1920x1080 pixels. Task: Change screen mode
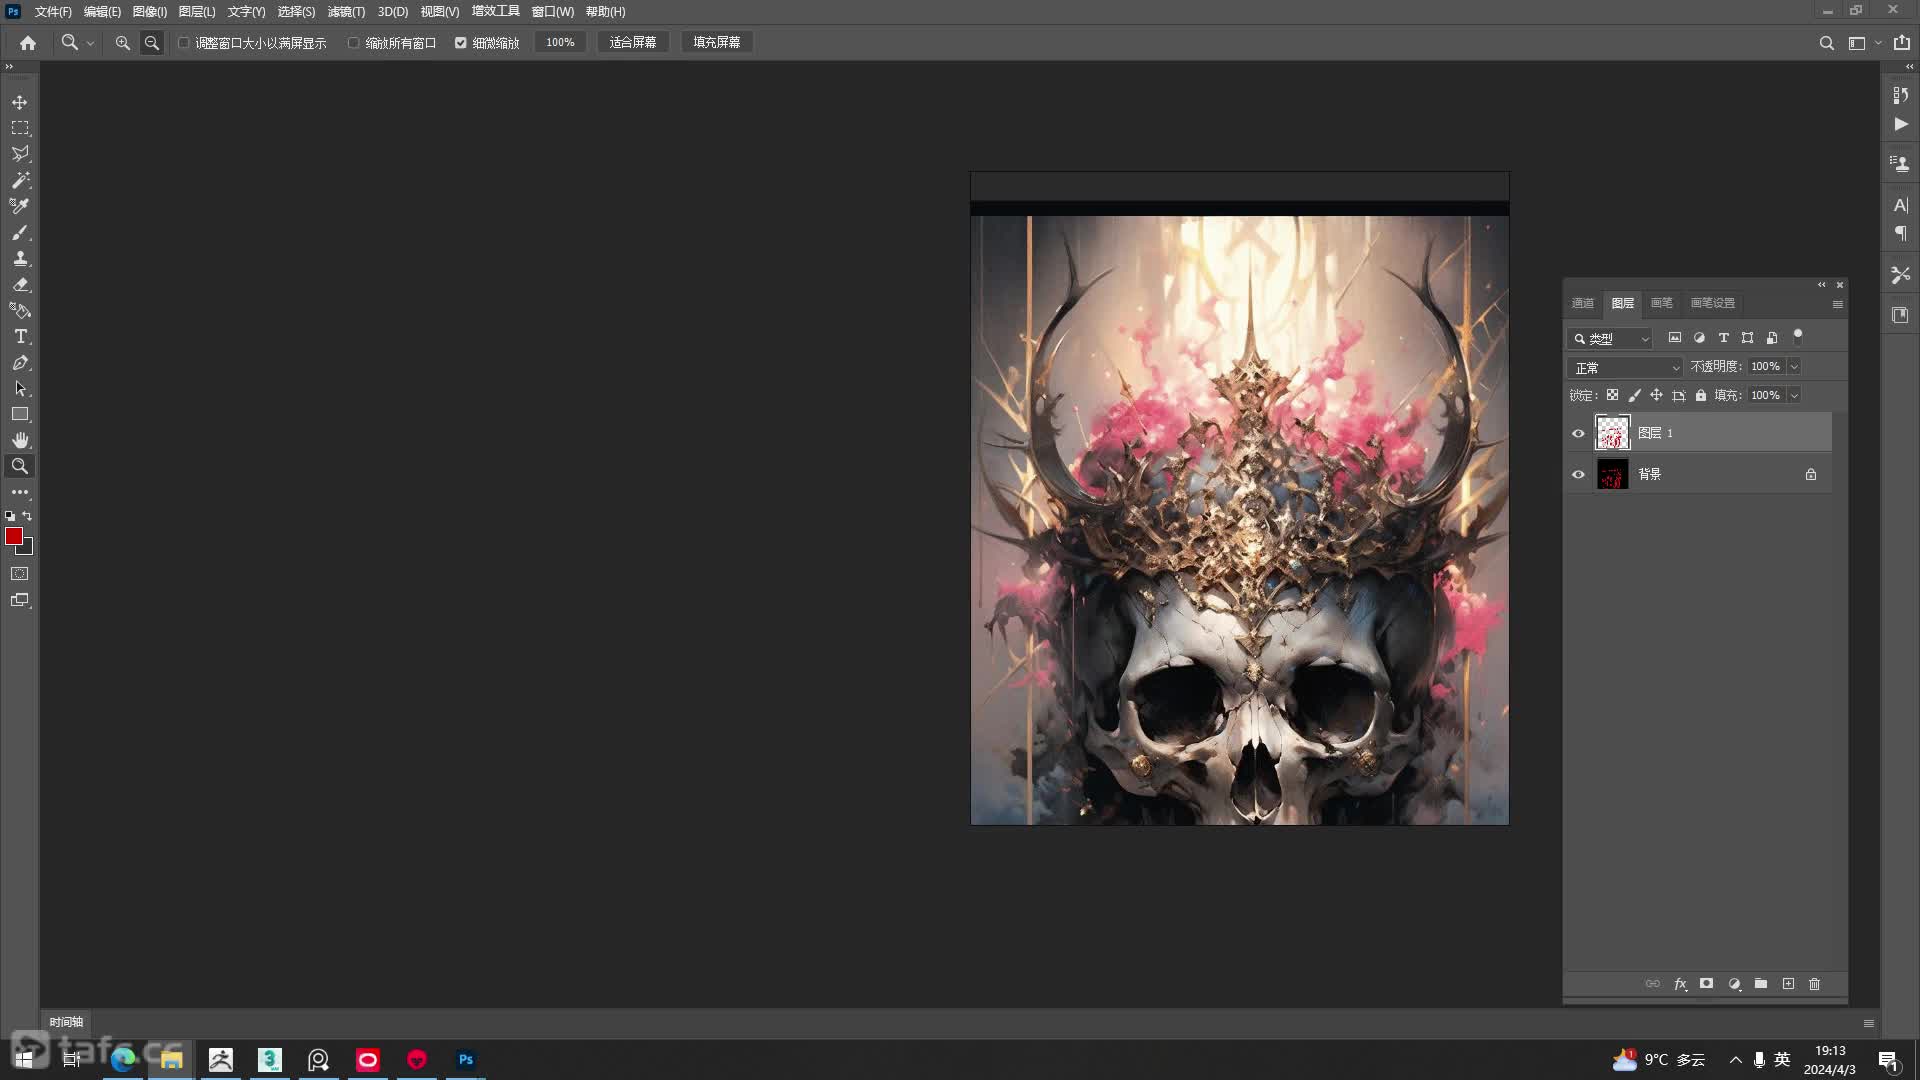click(x=20, y=600)
